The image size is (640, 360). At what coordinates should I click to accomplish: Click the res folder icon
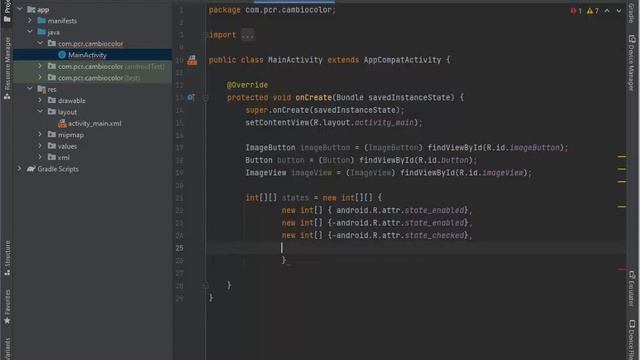pyautogui.click(x=41, y=89)
